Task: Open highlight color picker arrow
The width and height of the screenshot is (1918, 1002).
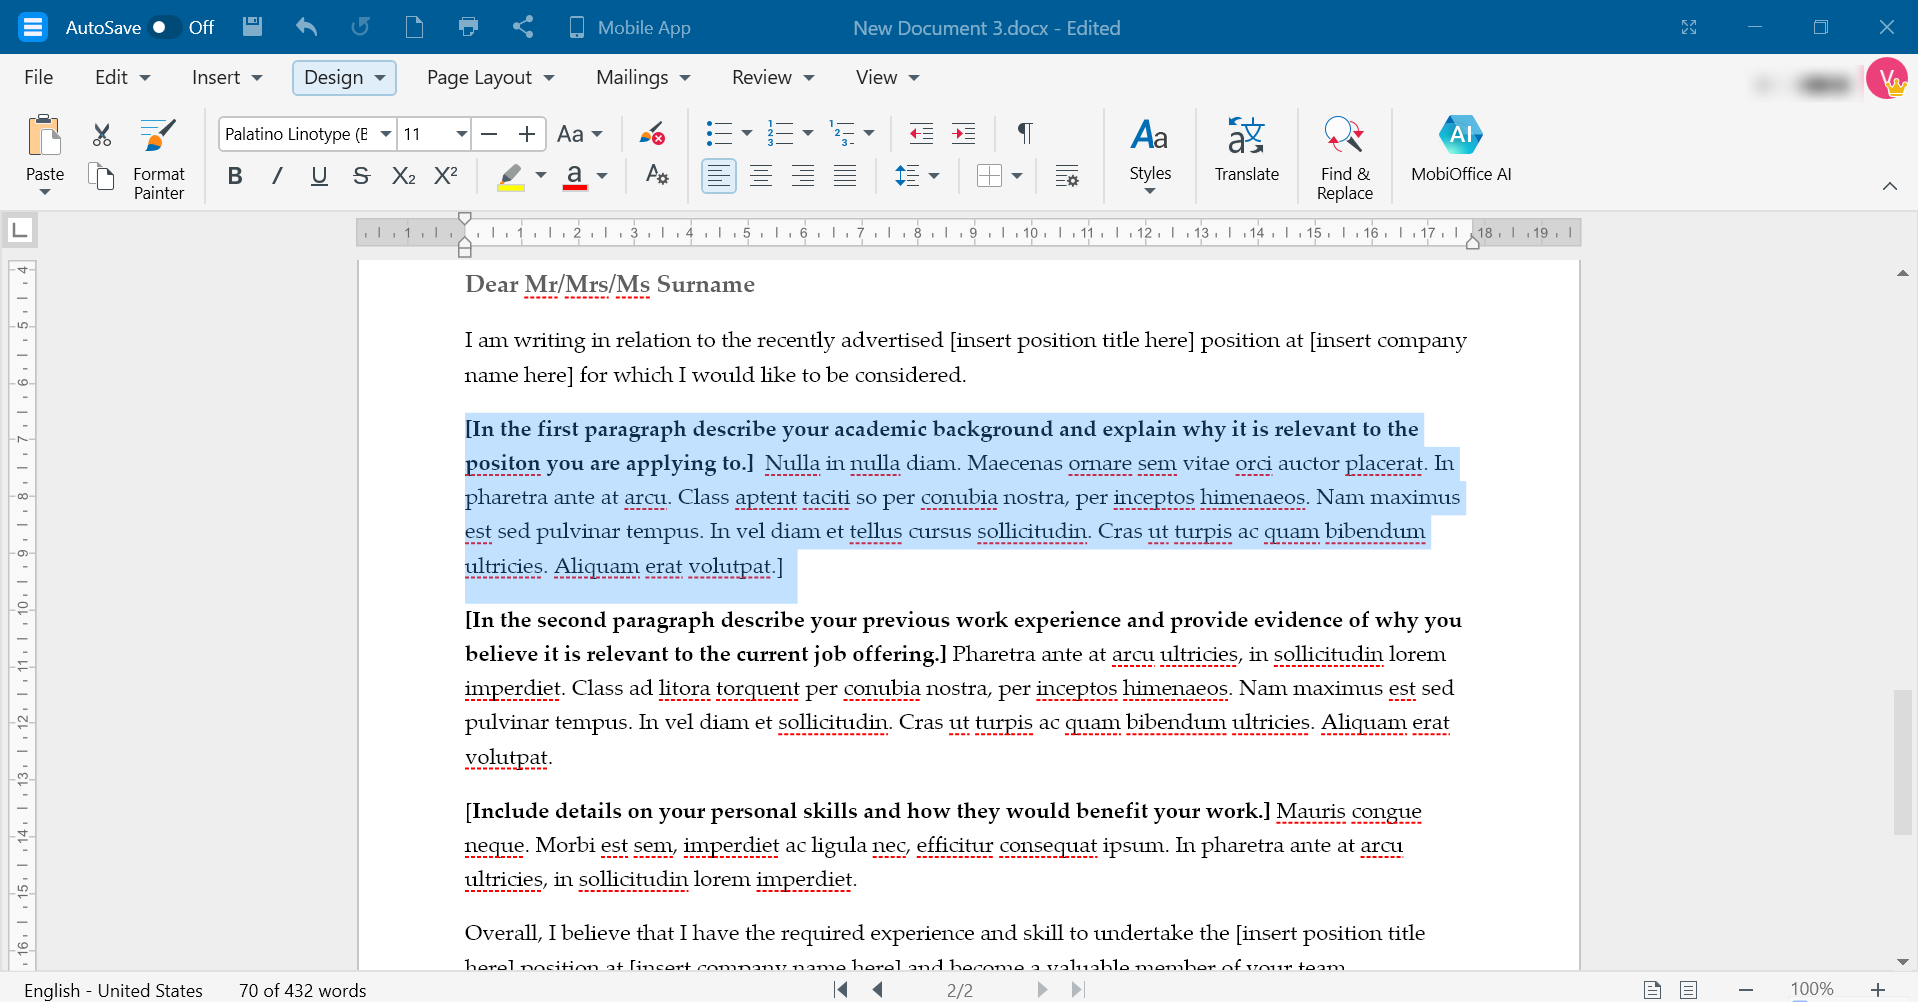Action: pyautogui.click(x=541, y=176)
